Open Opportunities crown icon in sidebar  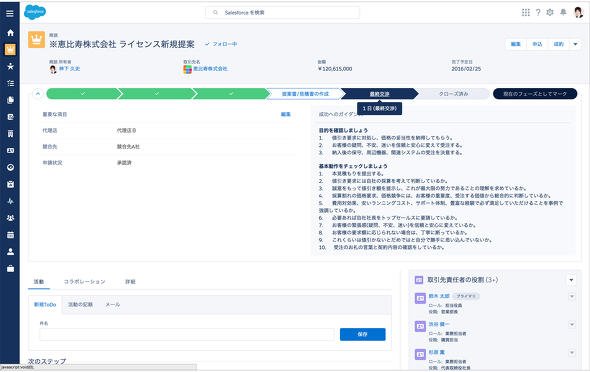point(10,49)
